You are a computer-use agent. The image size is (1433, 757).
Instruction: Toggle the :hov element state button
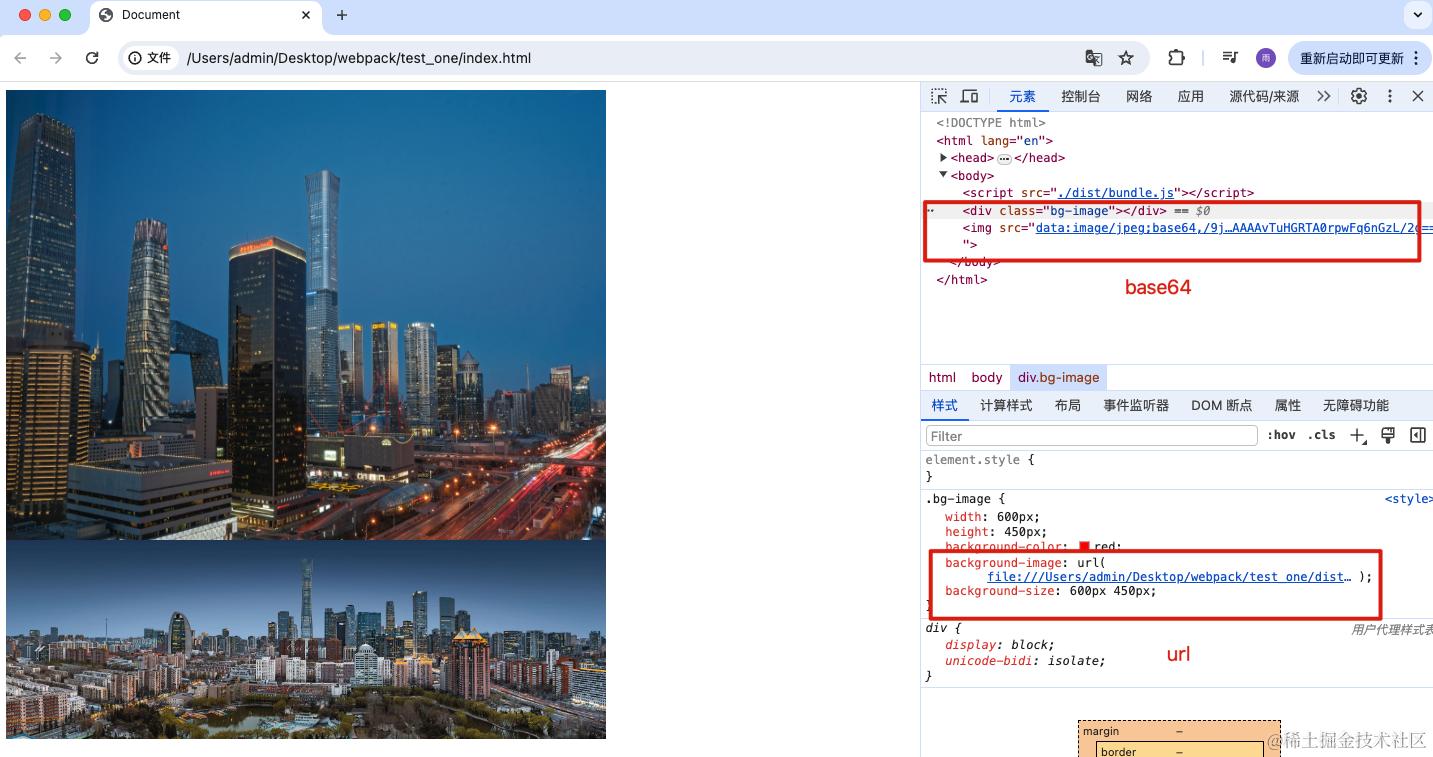(1281, 435)
